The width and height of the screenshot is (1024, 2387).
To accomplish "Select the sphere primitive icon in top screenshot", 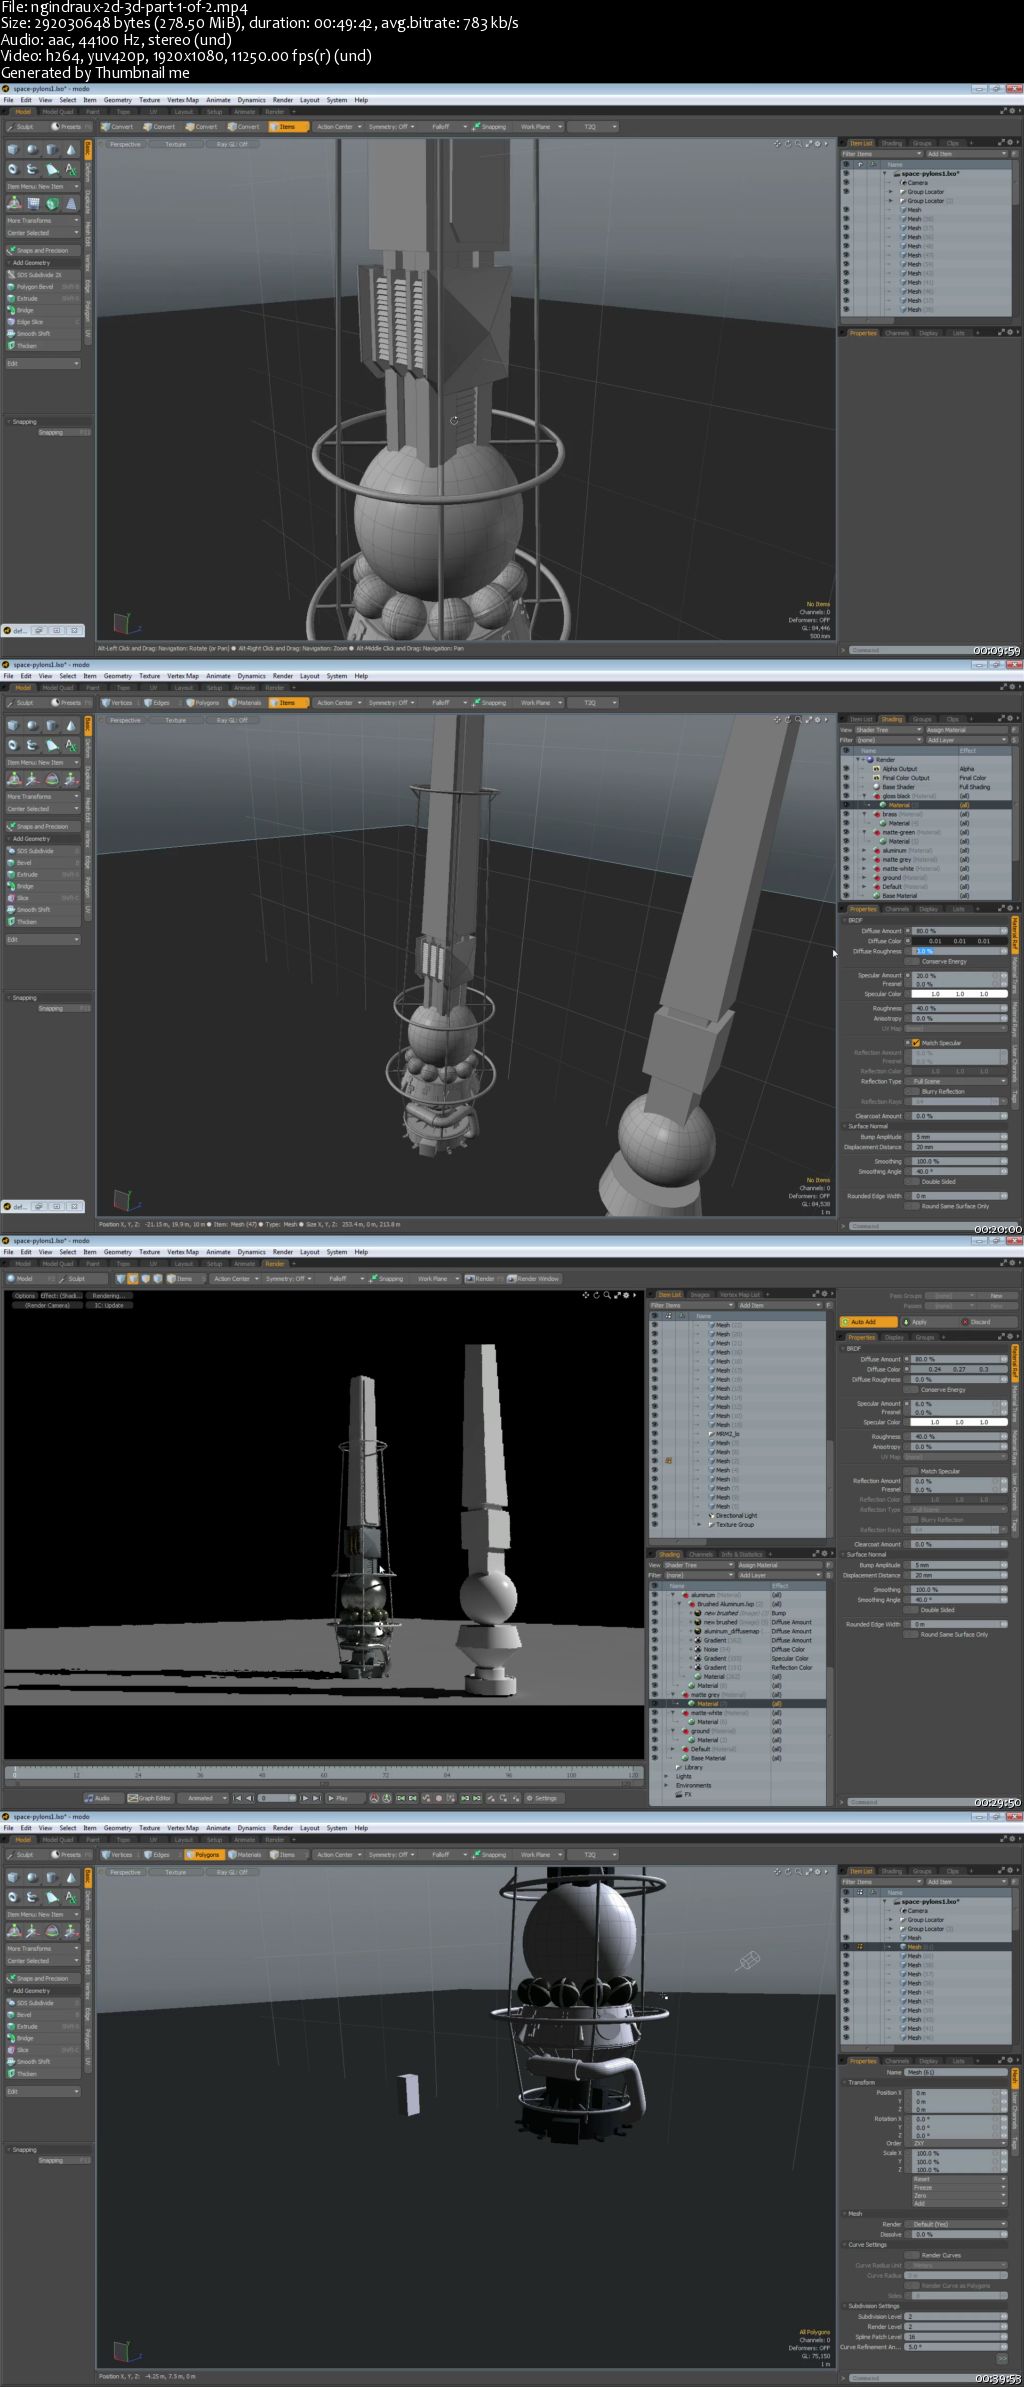I will coord(32,149).
